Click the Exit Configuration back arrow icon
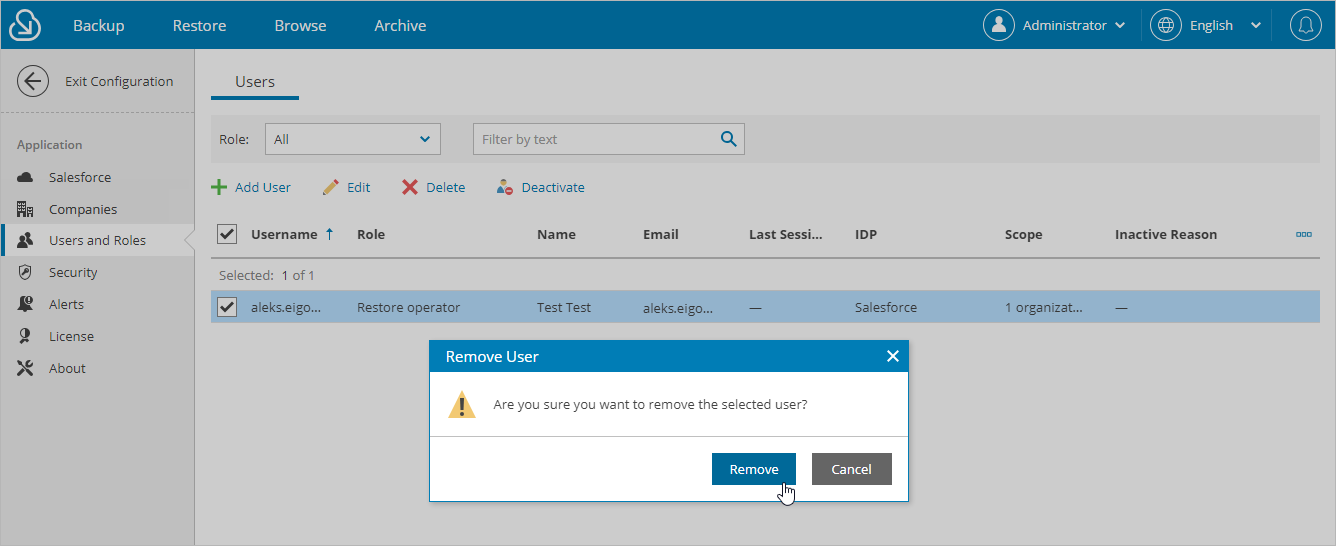The width and height of the screenshot is (1336, 546). click(33, 81)
